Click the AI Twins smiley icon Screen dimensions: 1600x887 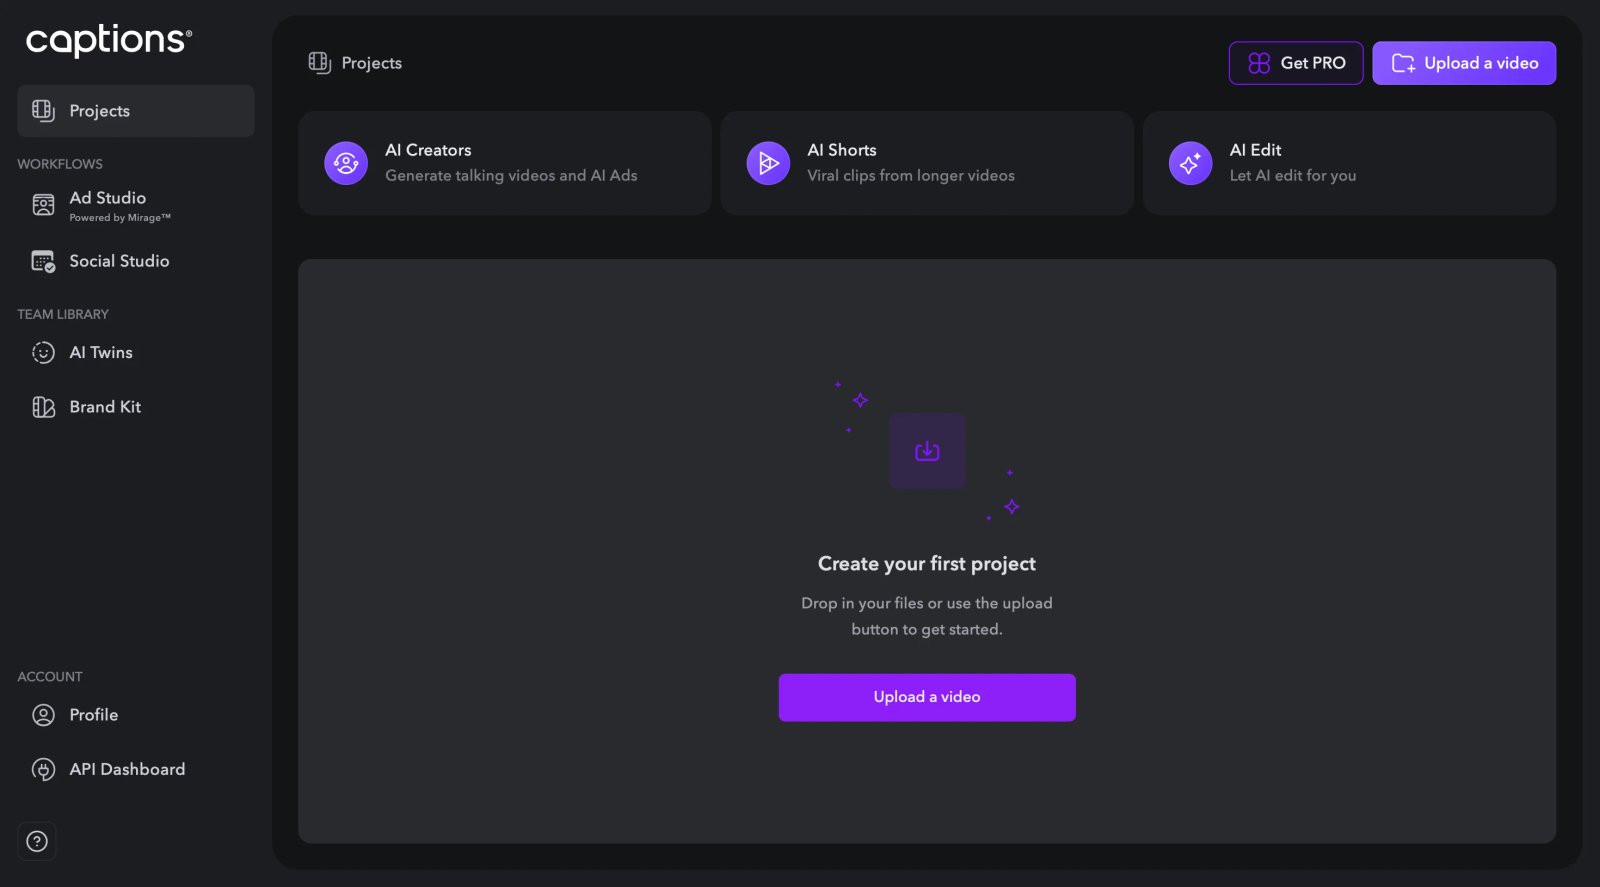coord(43,353)
